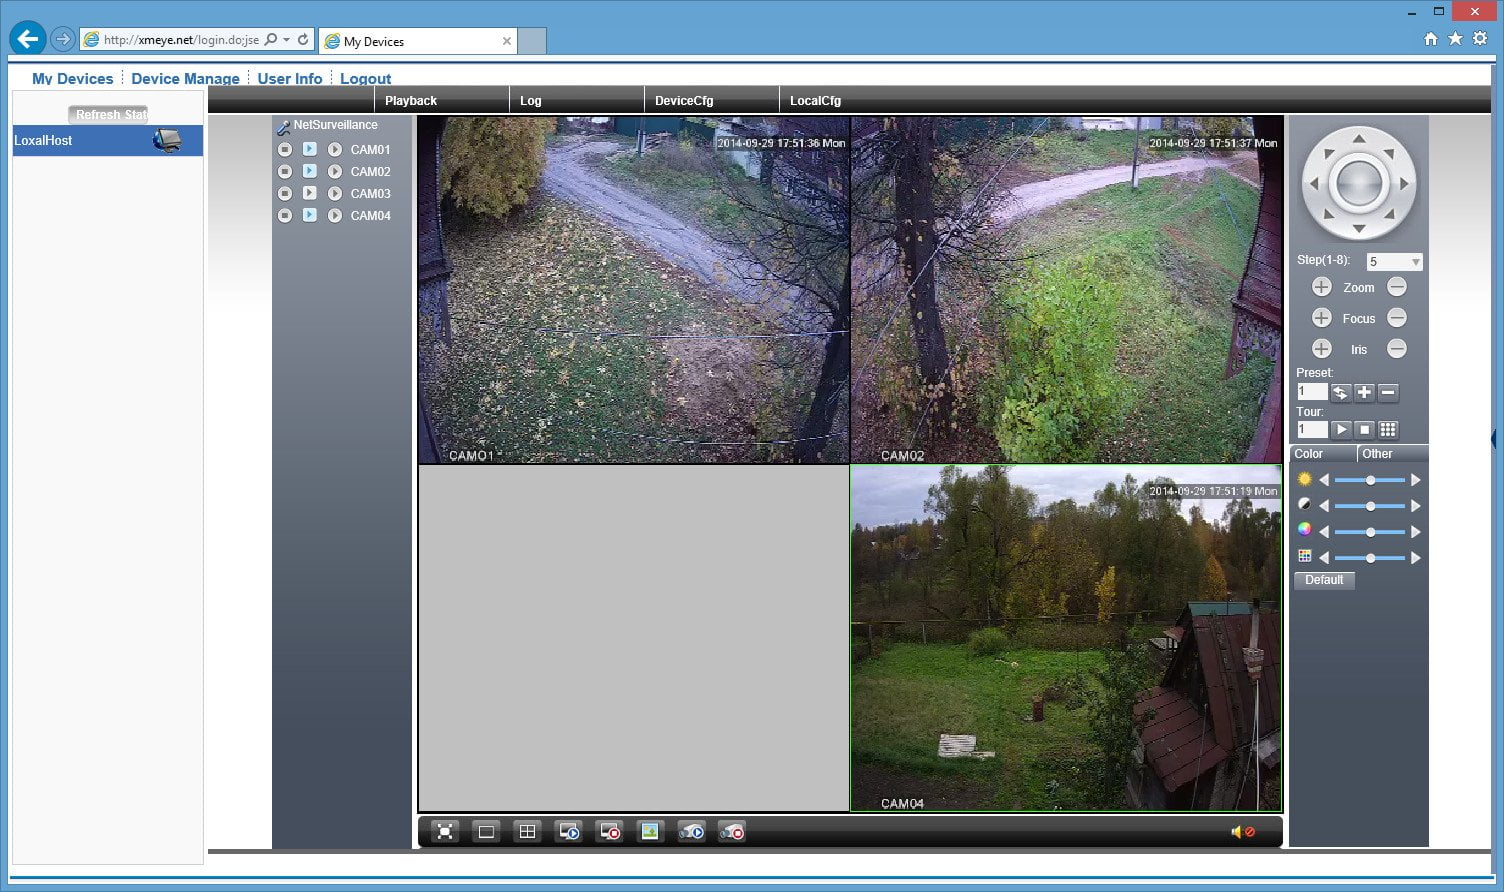
Task: Toggle CAM04 record circle button
Action: pyautogui.click(x=335, y=215)
